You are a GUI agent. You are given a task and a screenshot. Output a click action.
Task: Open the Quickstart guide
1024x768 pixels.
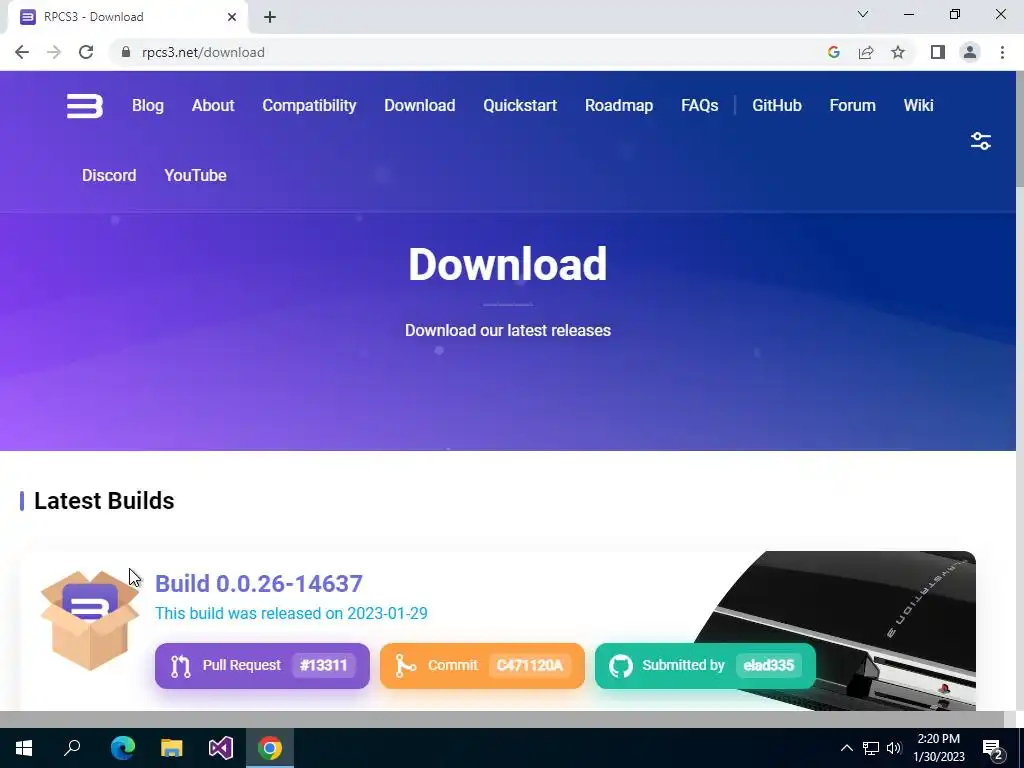(520, 106)
